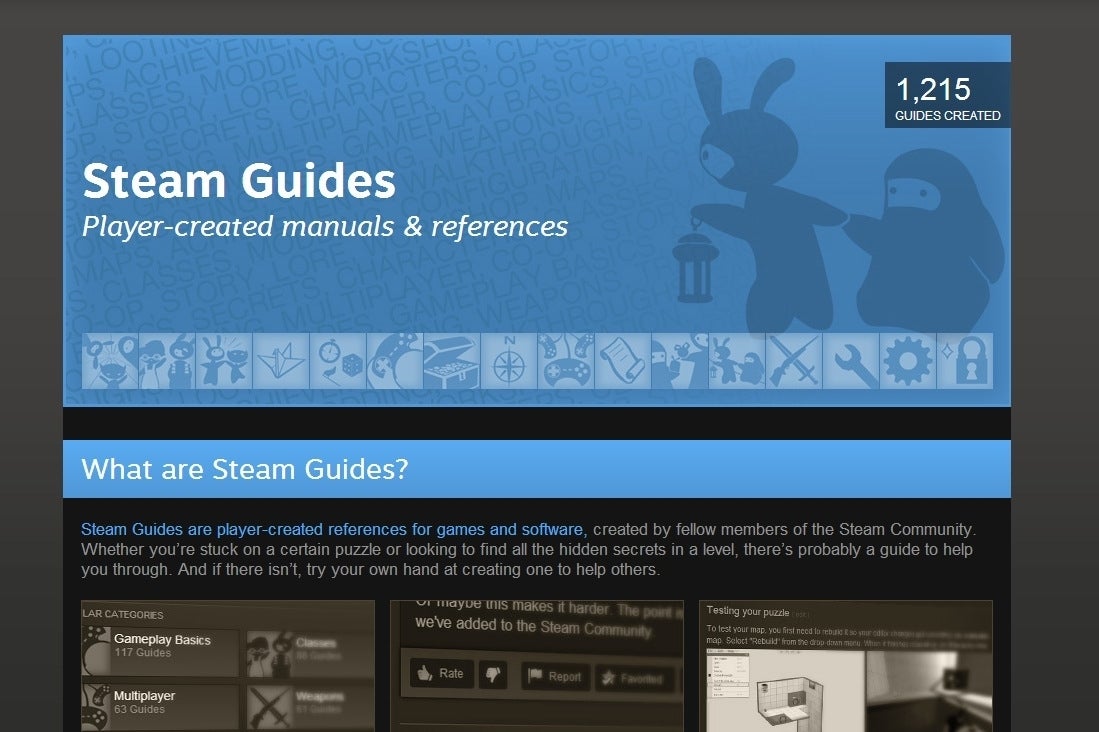Click the padlock secrets icon
Image resolution: width=1099 pixels, height=732 pixels.
(964, 360)
